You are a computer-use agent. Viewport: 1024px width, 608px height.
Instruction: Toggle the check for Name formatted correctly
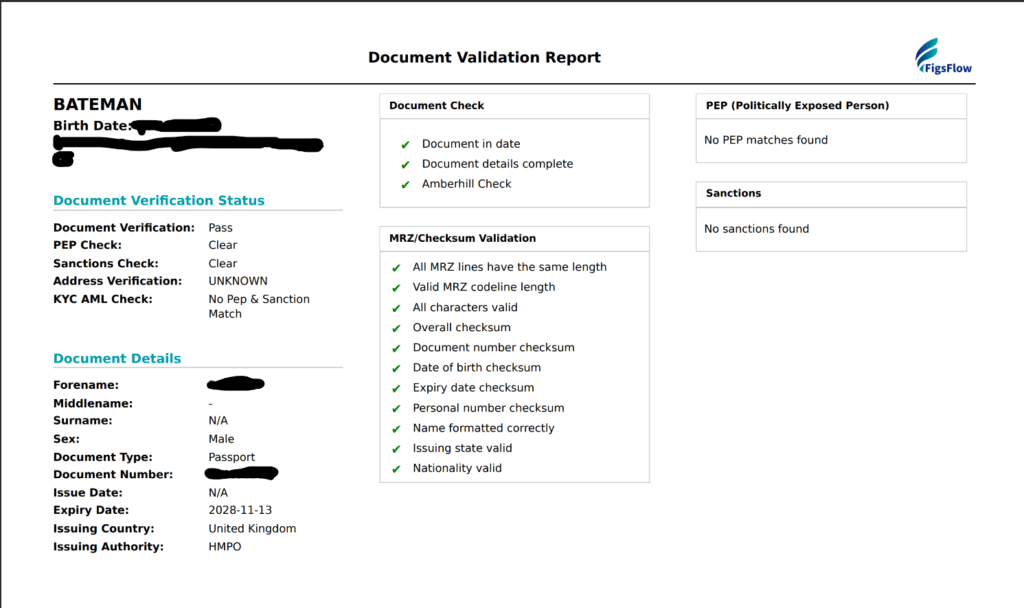(396, 428)
